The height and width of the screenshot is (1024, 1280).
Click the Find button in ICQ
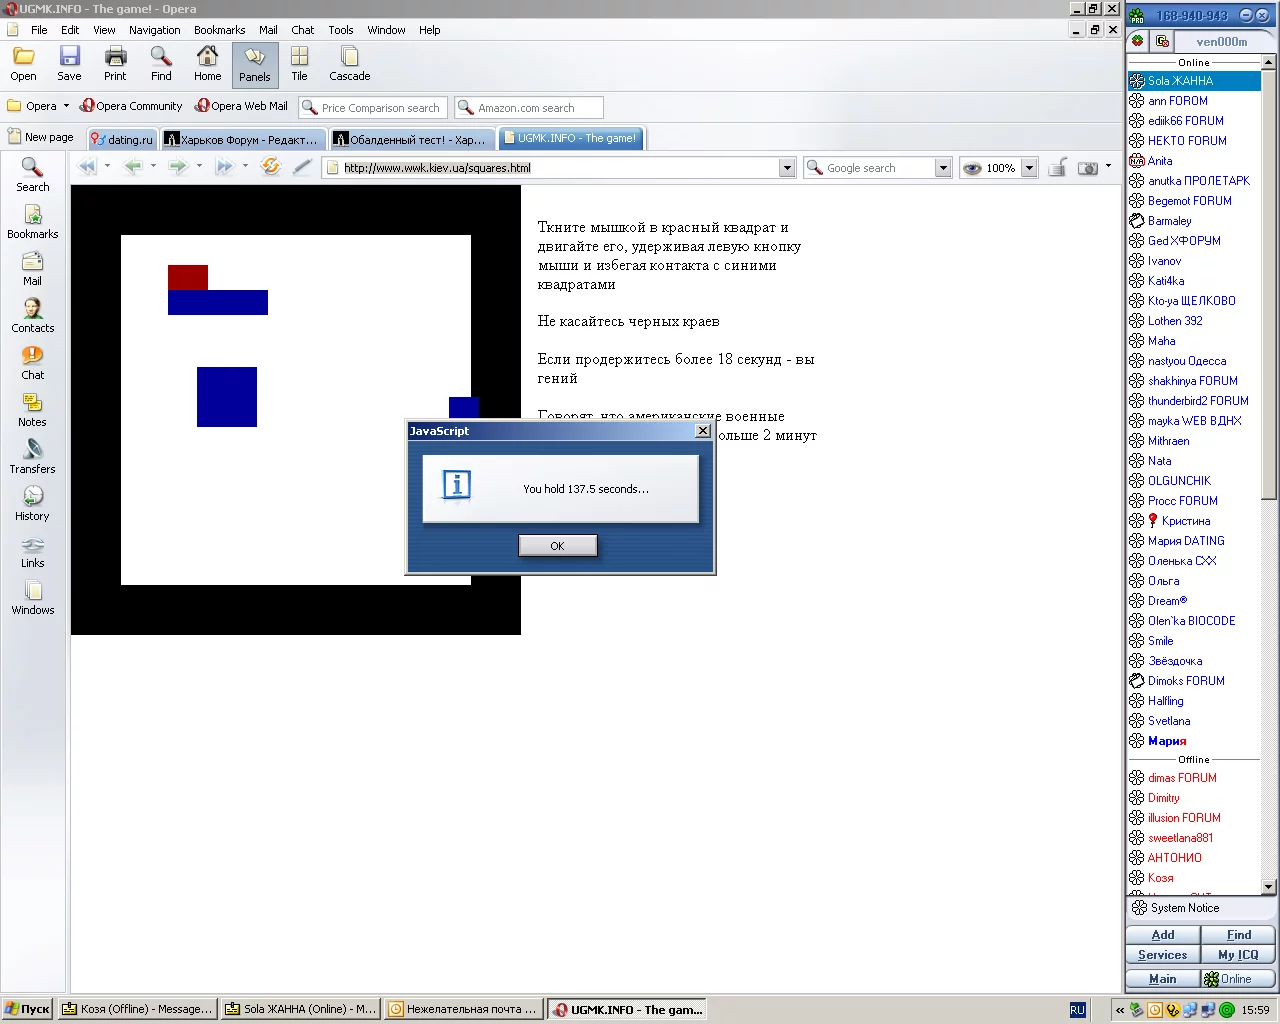point(1239,935)
